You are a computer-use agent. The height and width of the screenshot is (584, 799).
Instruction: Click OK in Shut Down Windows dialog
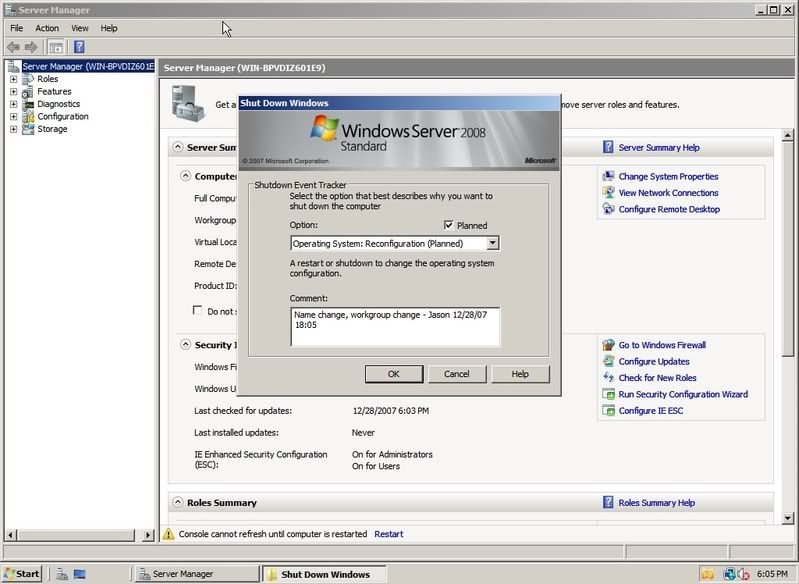pos(394,374)
